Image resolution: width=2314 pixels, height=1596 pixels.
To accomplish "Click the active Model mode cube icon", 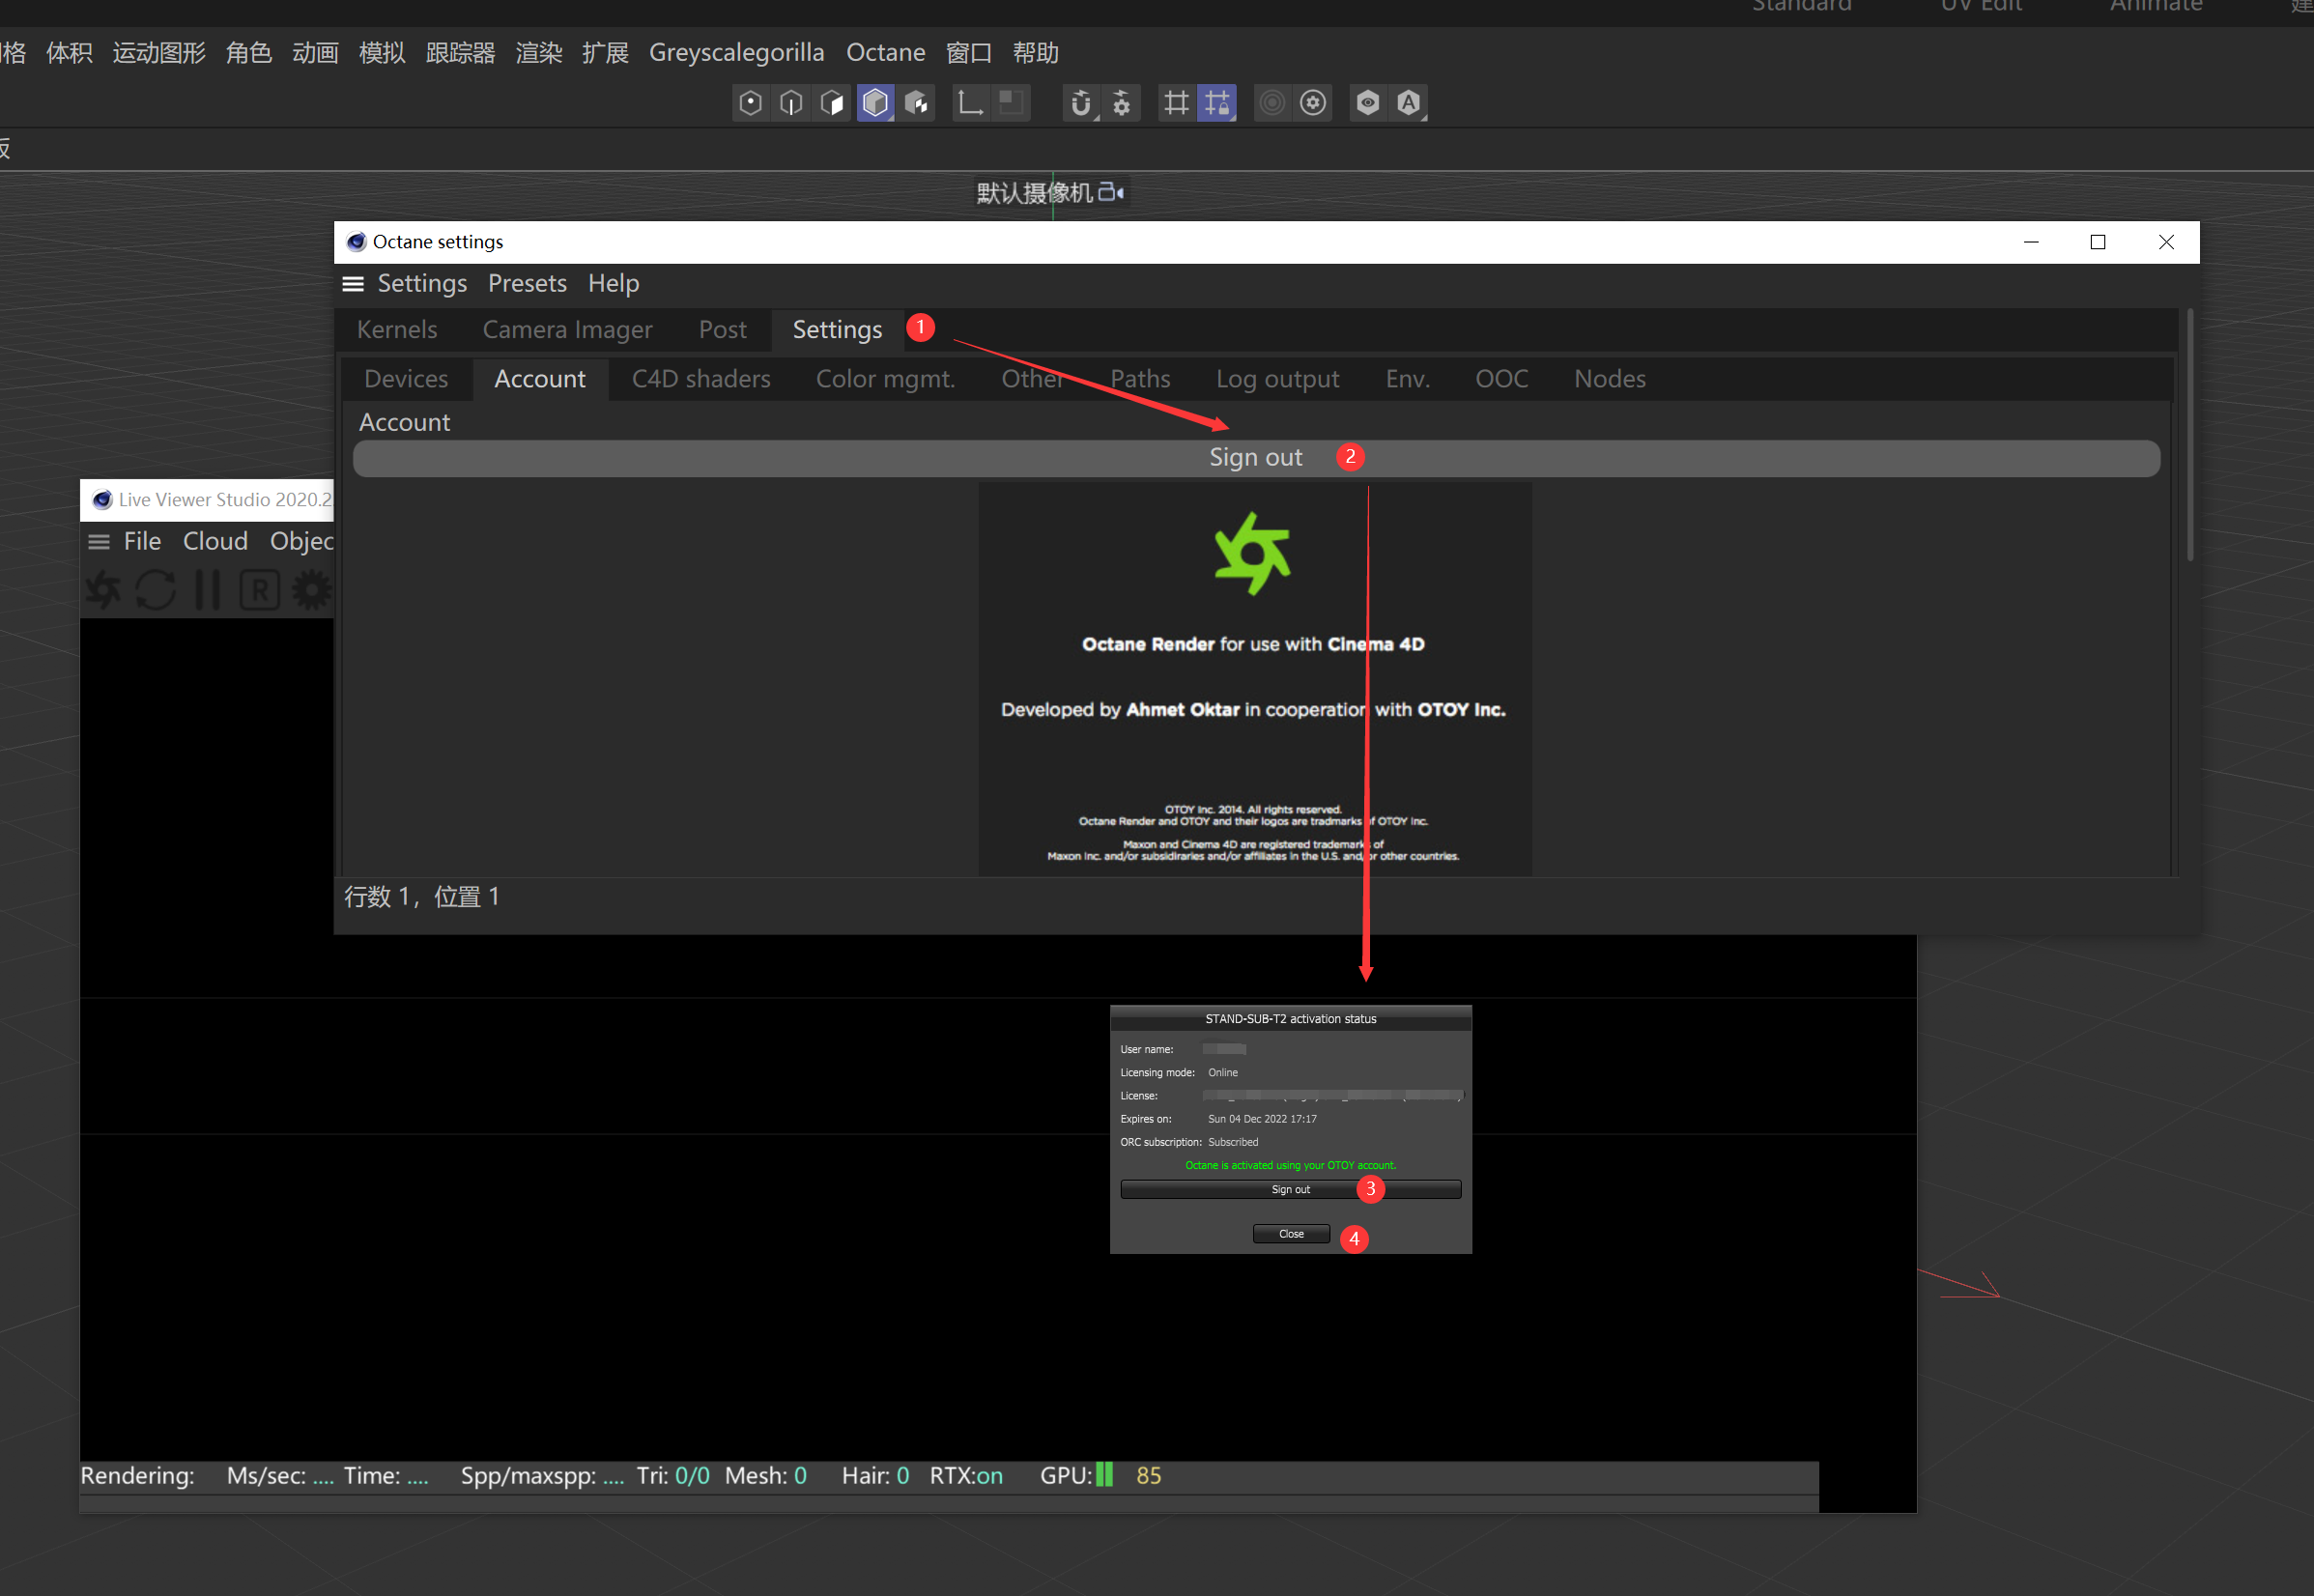I will pyautogui.click(x=875, y=103).
